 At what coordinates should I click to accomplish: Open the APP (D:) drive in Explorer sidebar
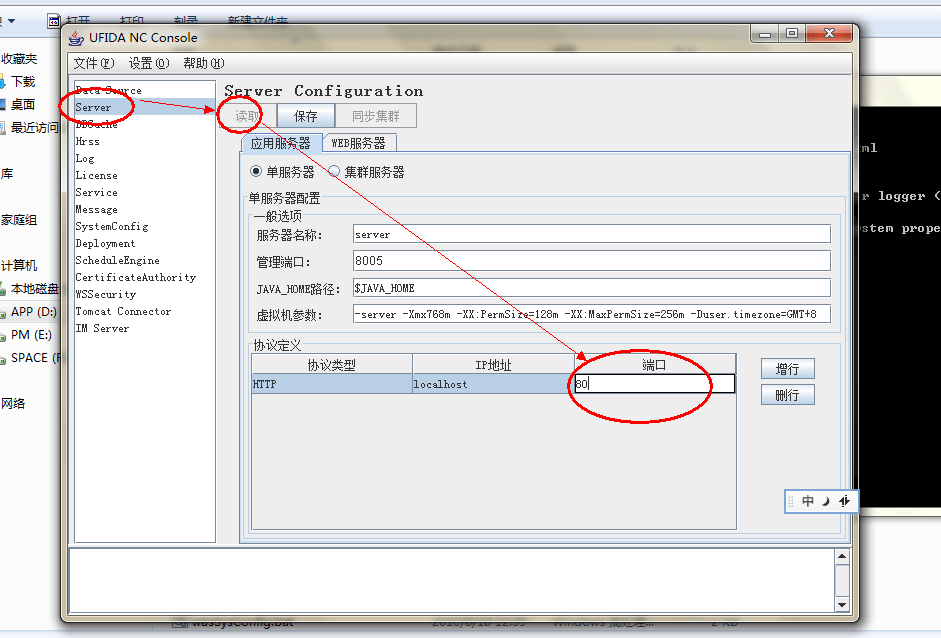click(x=34, y=311)
